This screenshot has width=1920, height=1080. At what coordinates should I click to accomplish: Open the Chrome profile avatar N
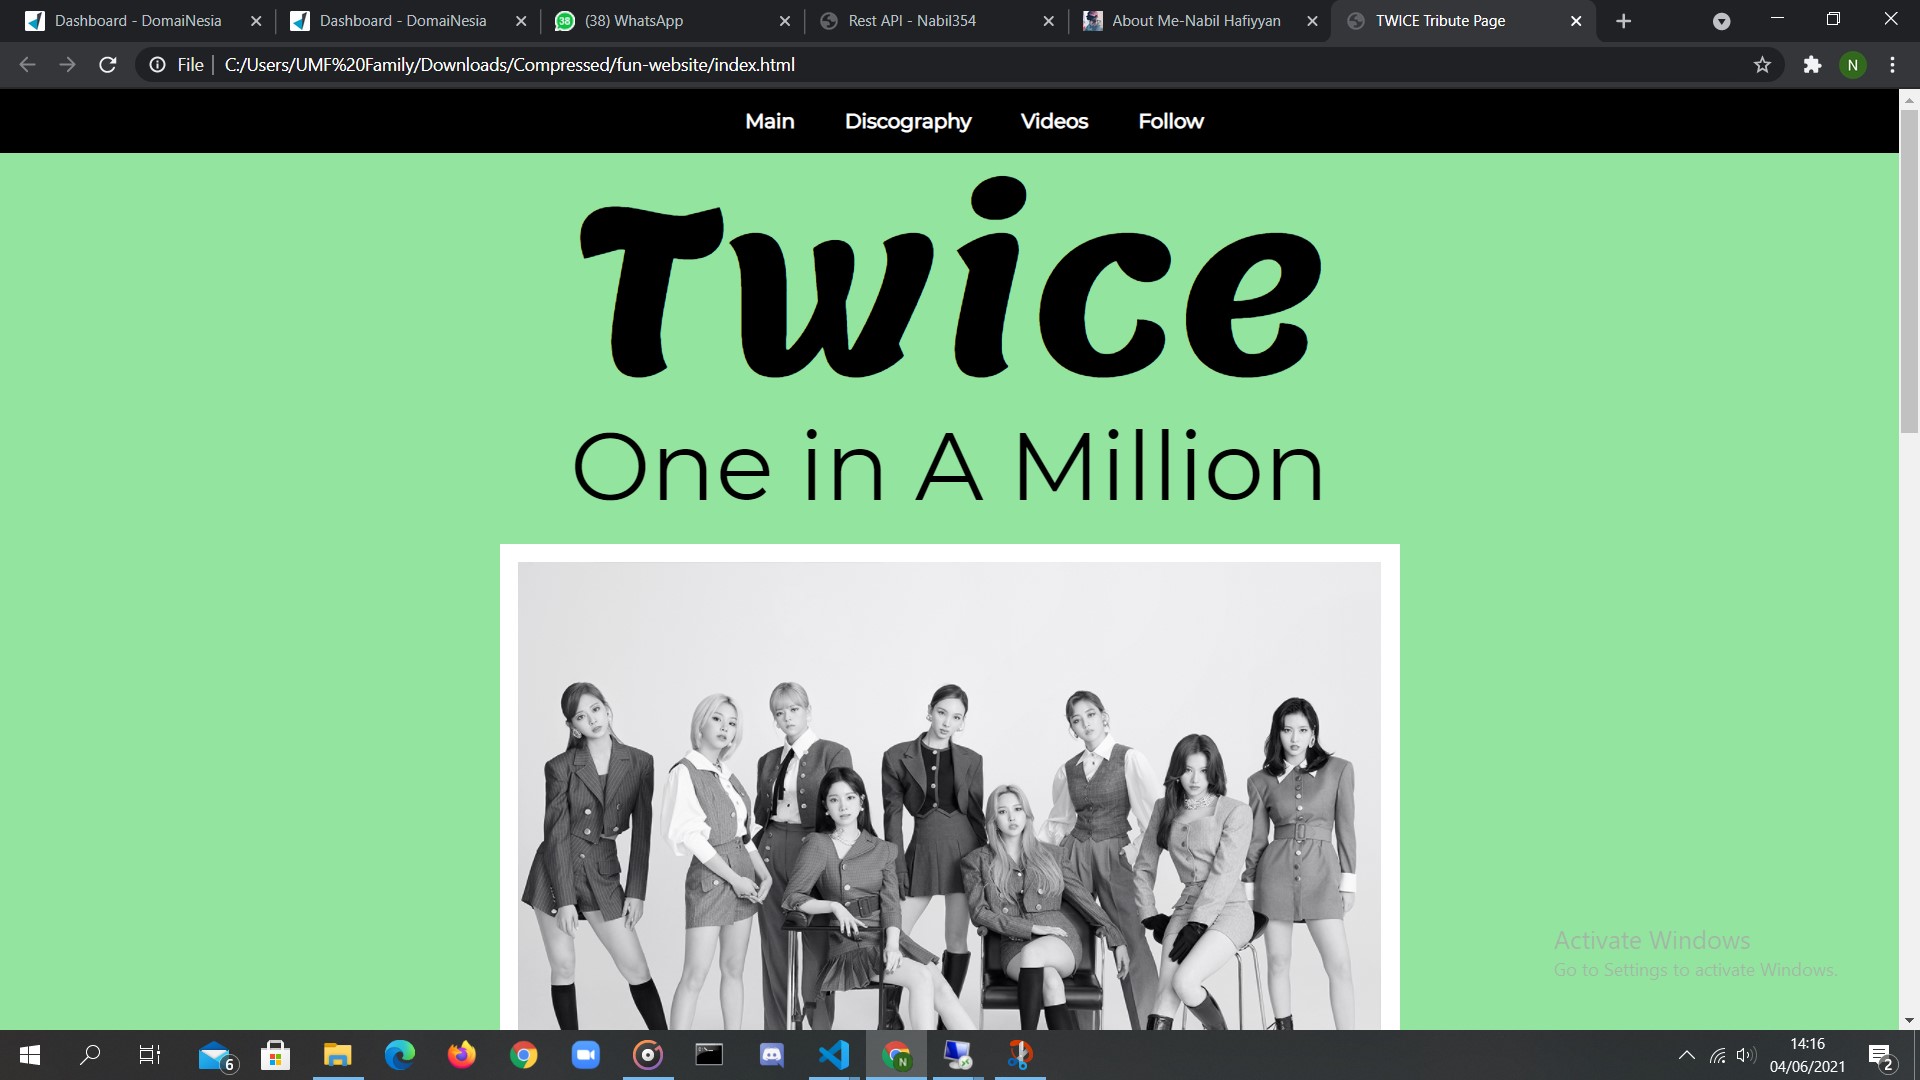tap(1852, 65)
